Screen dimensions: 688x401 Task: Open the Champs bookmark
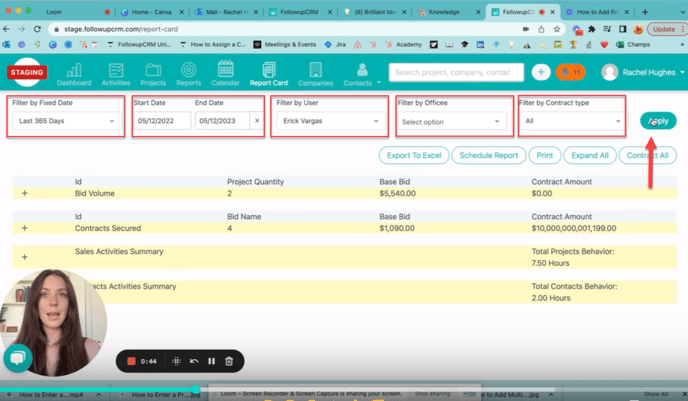coord(633,44)
